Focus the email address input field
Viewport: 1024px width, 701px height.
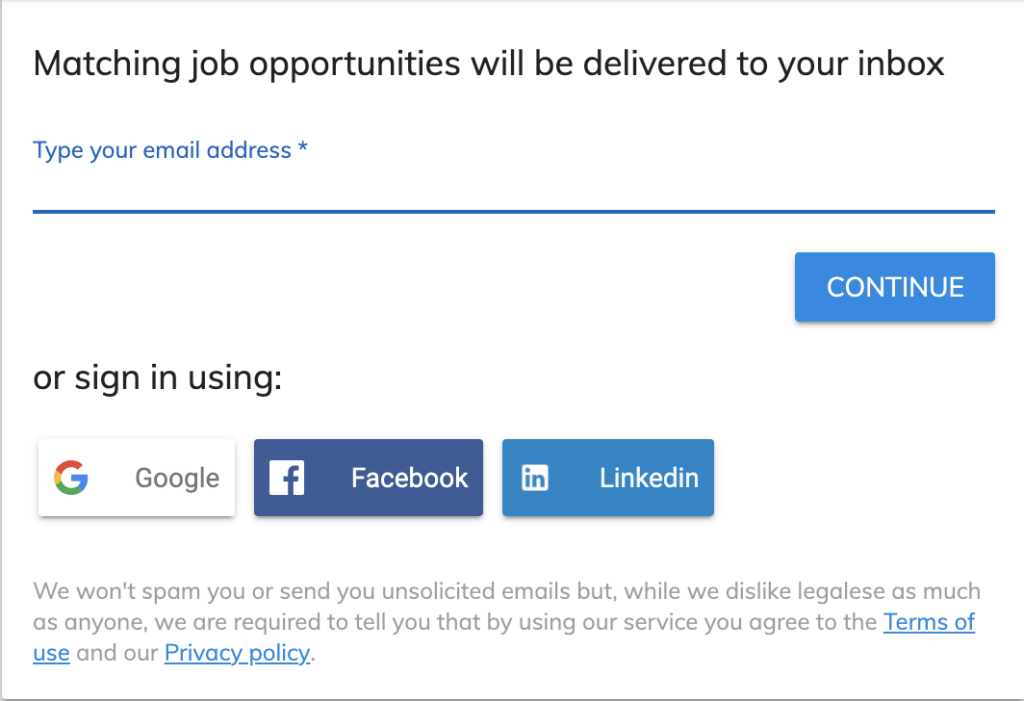click(513, 187)
